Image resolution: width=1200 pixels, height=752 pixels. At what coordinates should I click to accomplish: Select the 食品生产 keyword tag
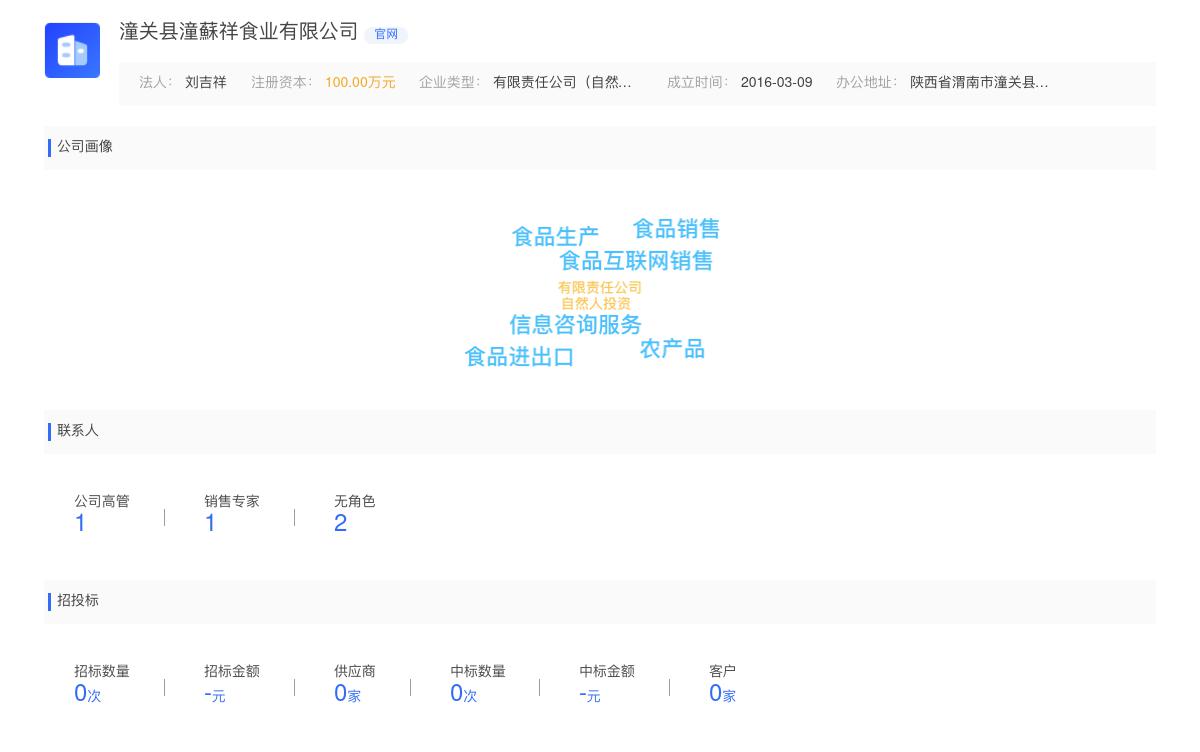[x=555, y=237]
